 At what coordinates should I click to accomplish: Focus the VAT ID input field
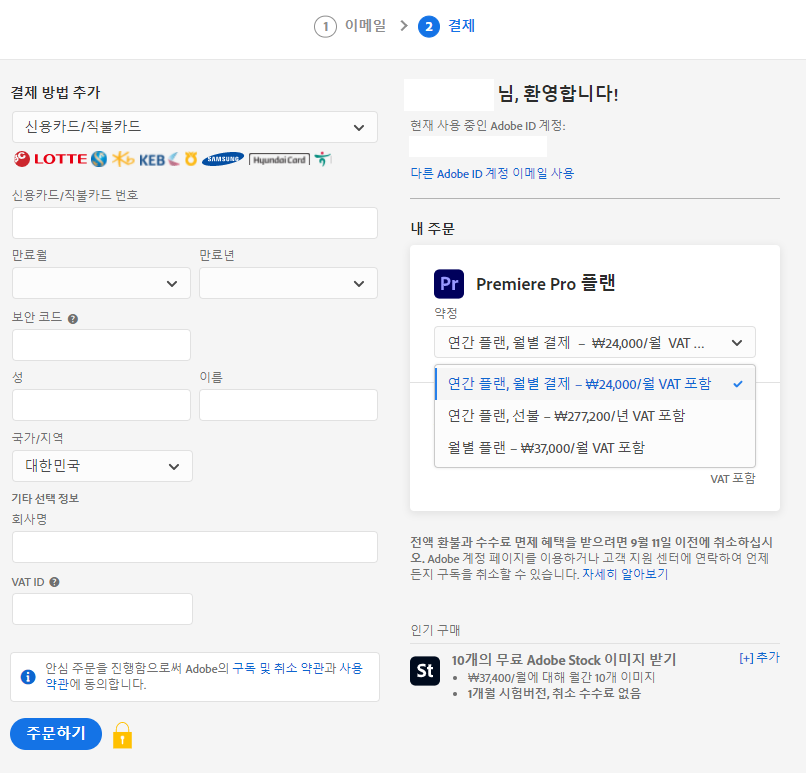(102, 609)
